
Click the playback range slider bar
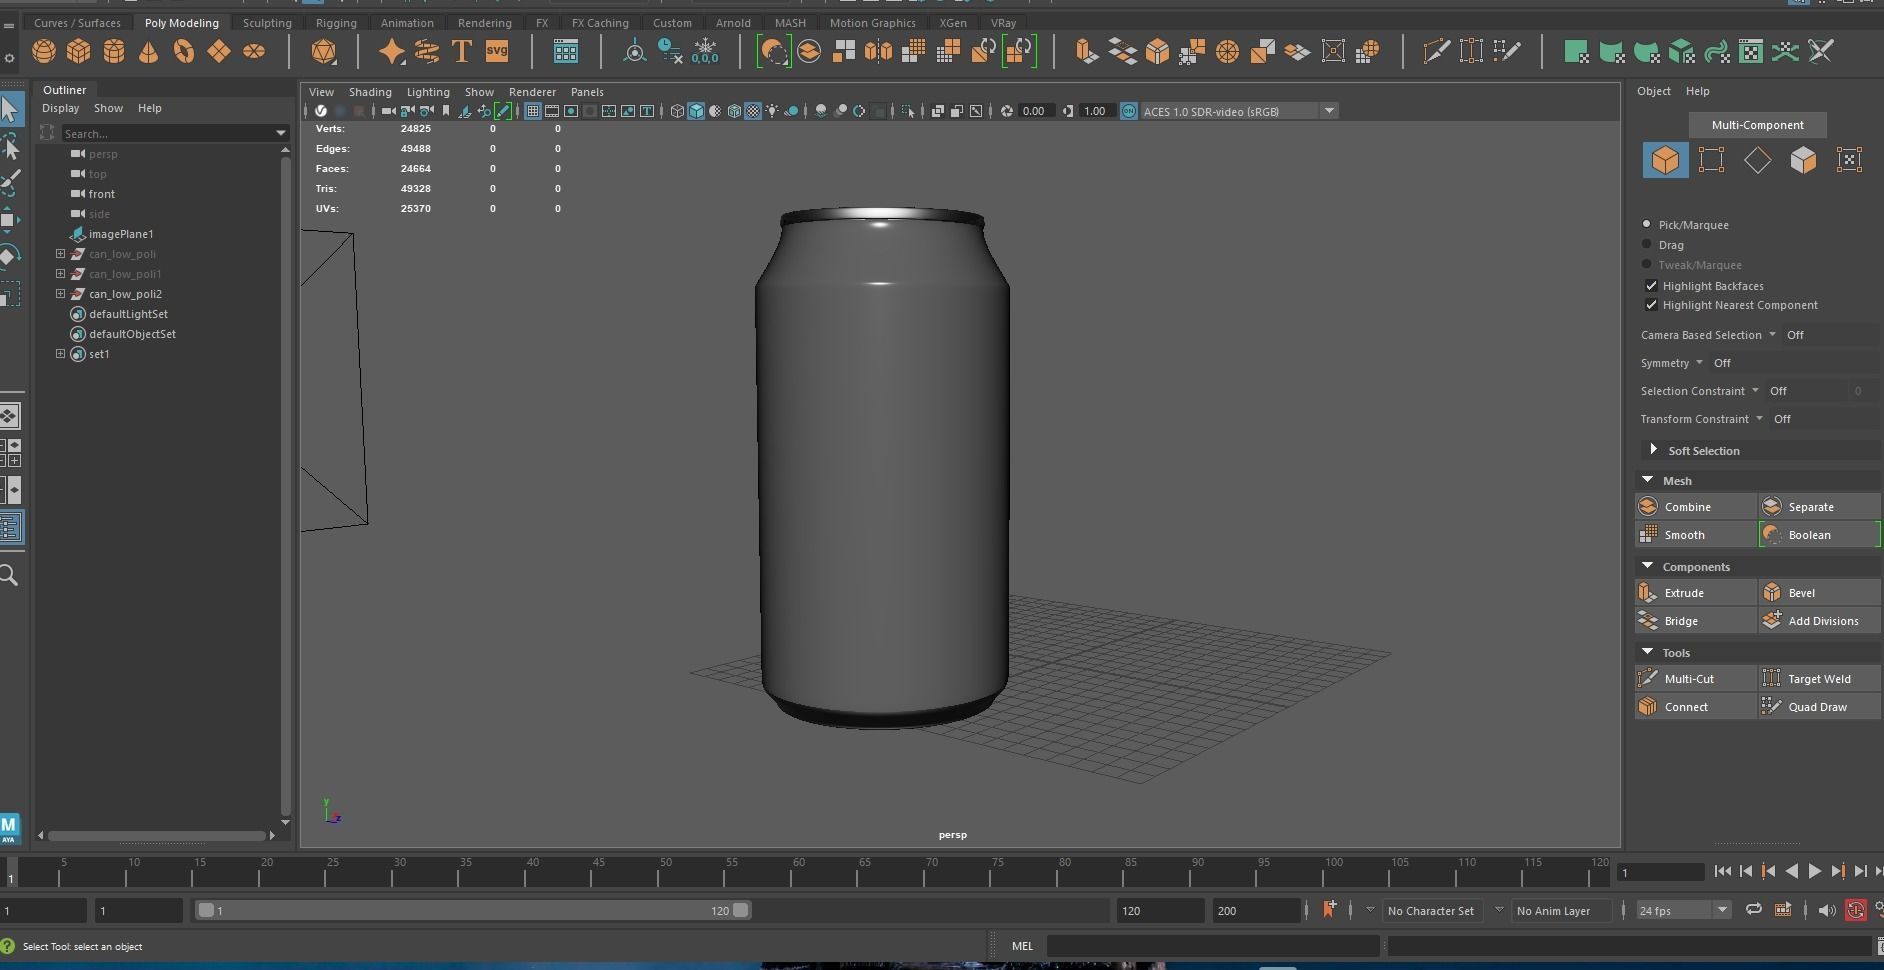(472, 910)
